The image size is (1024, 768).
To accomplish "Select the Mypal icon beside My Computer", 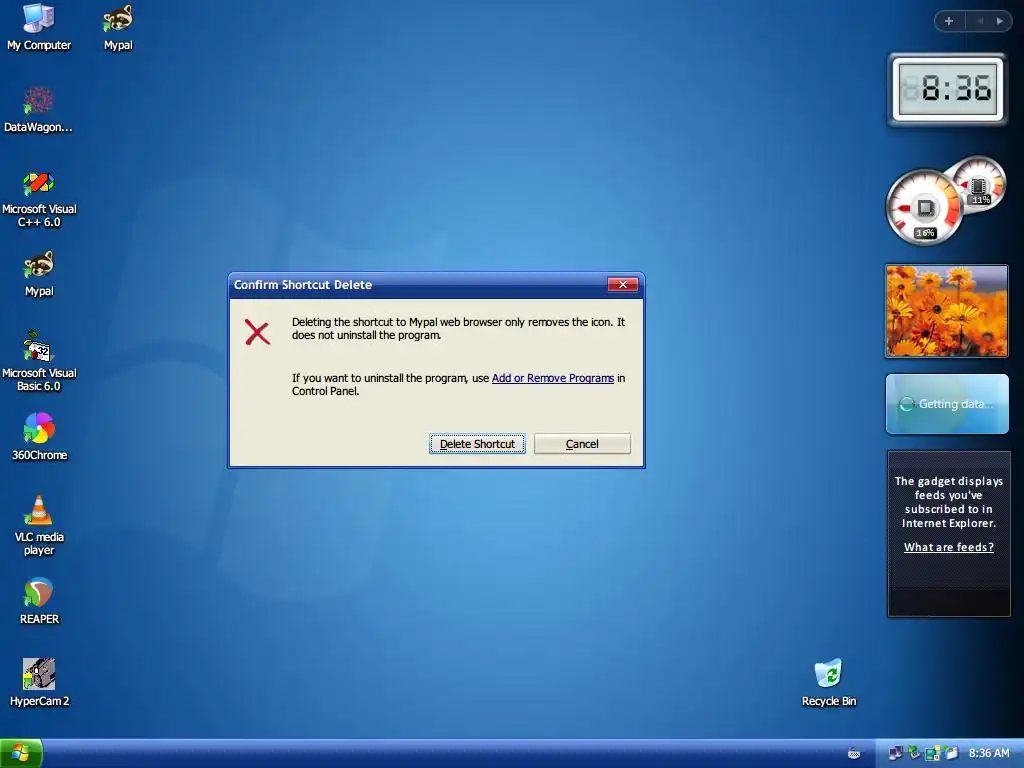I will 118,27.
